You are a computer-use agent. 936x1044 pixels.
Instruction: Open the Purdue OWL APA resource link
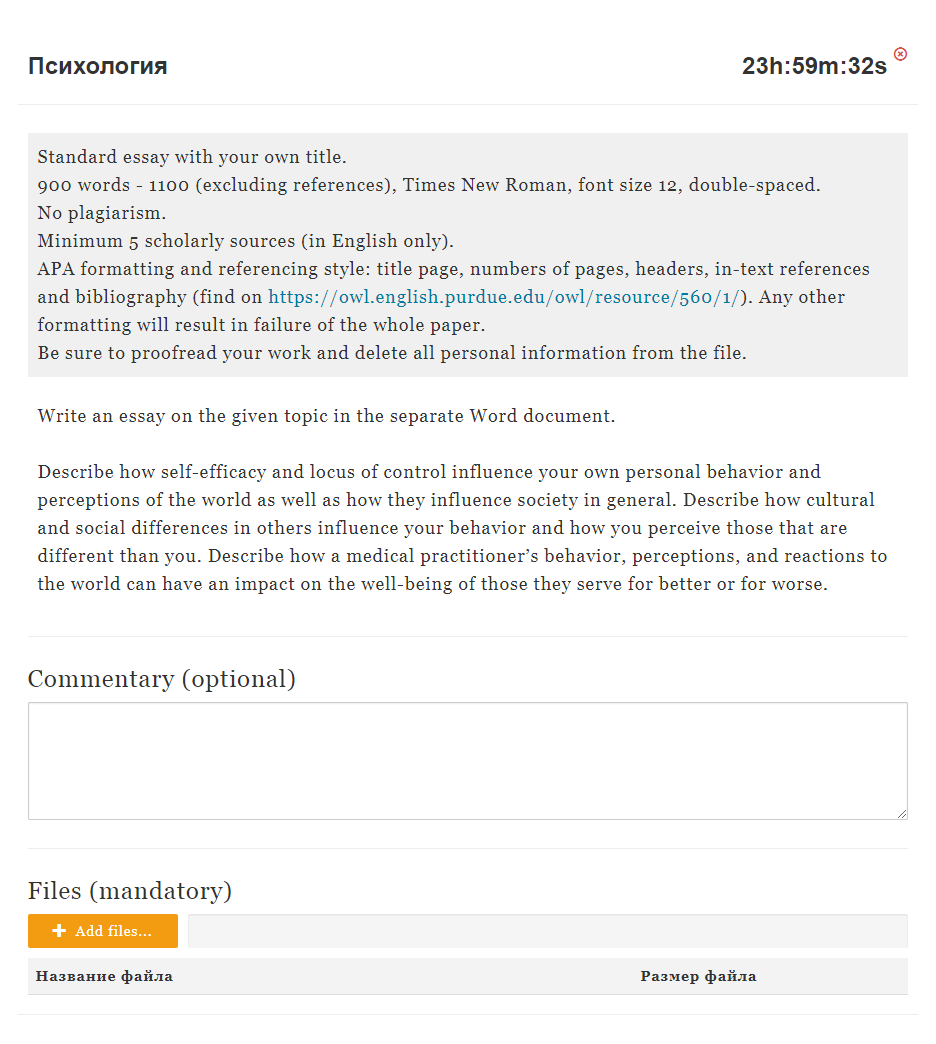504,297
